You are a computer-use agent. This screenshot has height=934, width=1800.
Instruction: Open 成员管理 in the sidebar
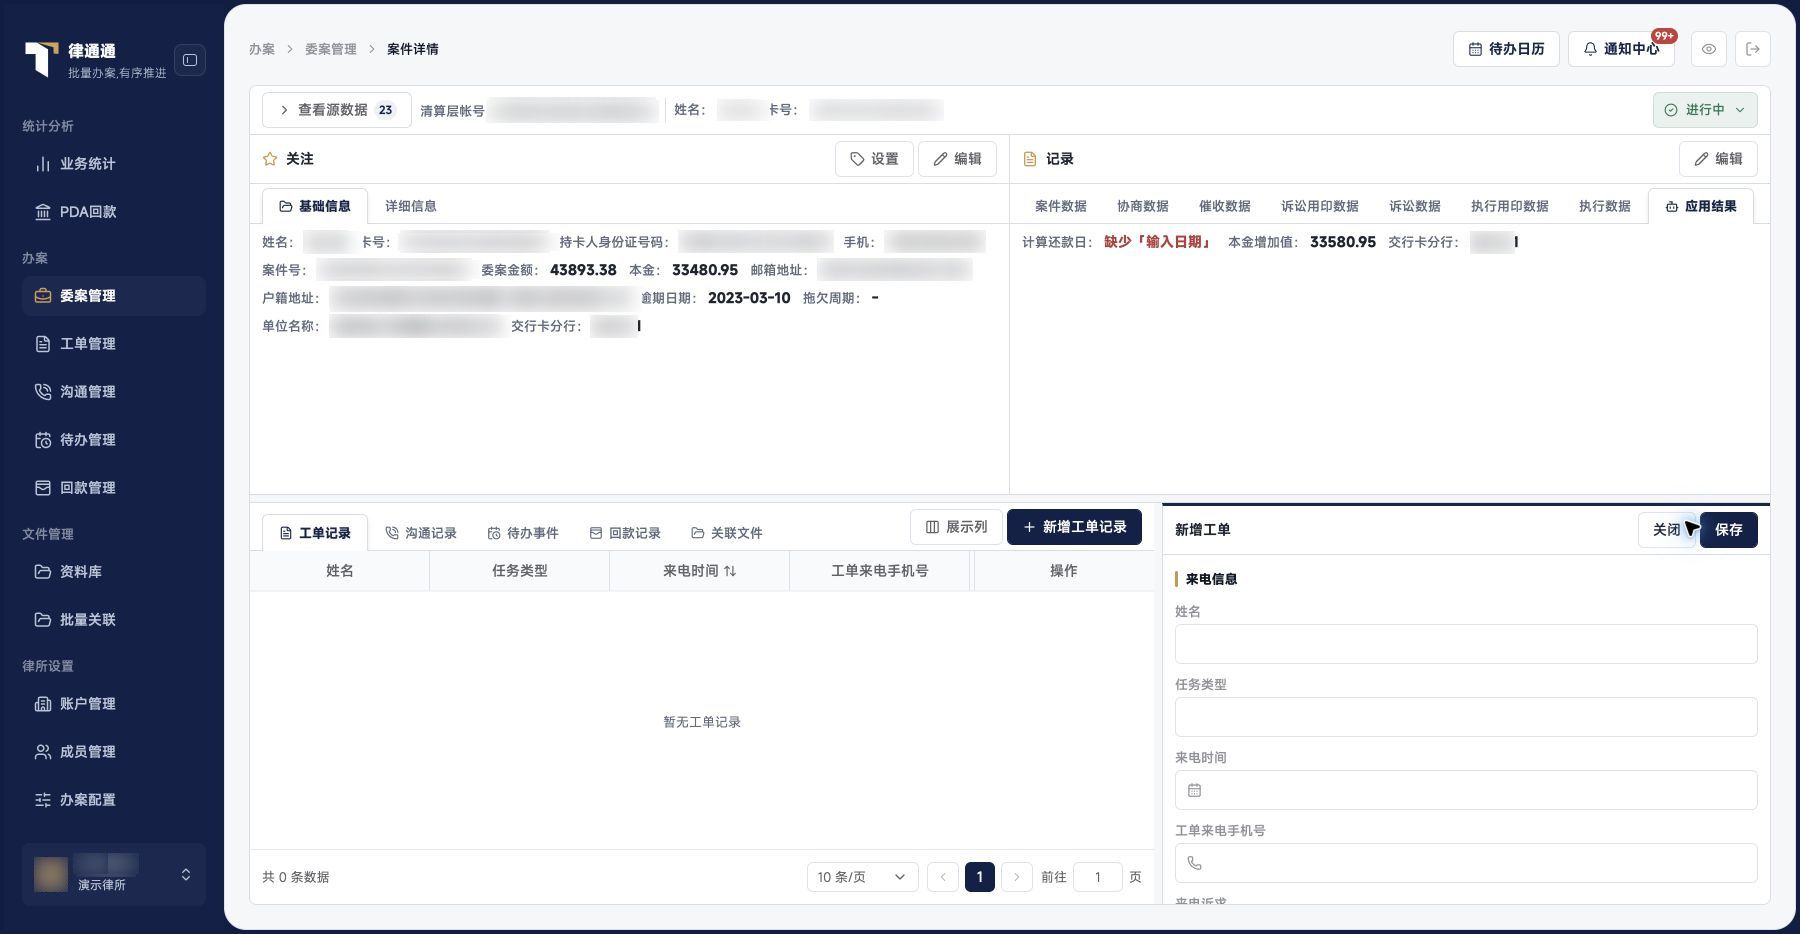click(x=114, y=752)
